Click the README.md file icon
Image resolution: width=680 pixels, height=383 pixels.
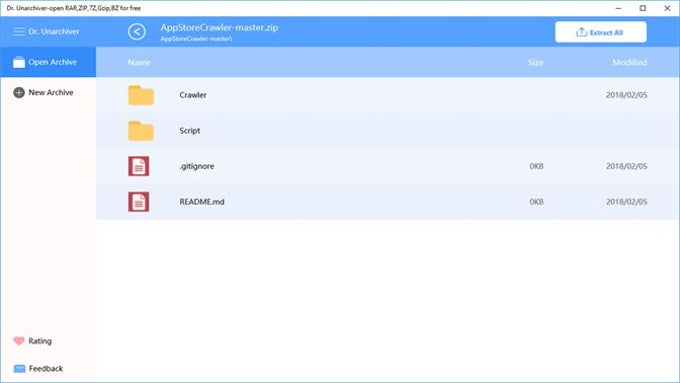pos(139,202)
